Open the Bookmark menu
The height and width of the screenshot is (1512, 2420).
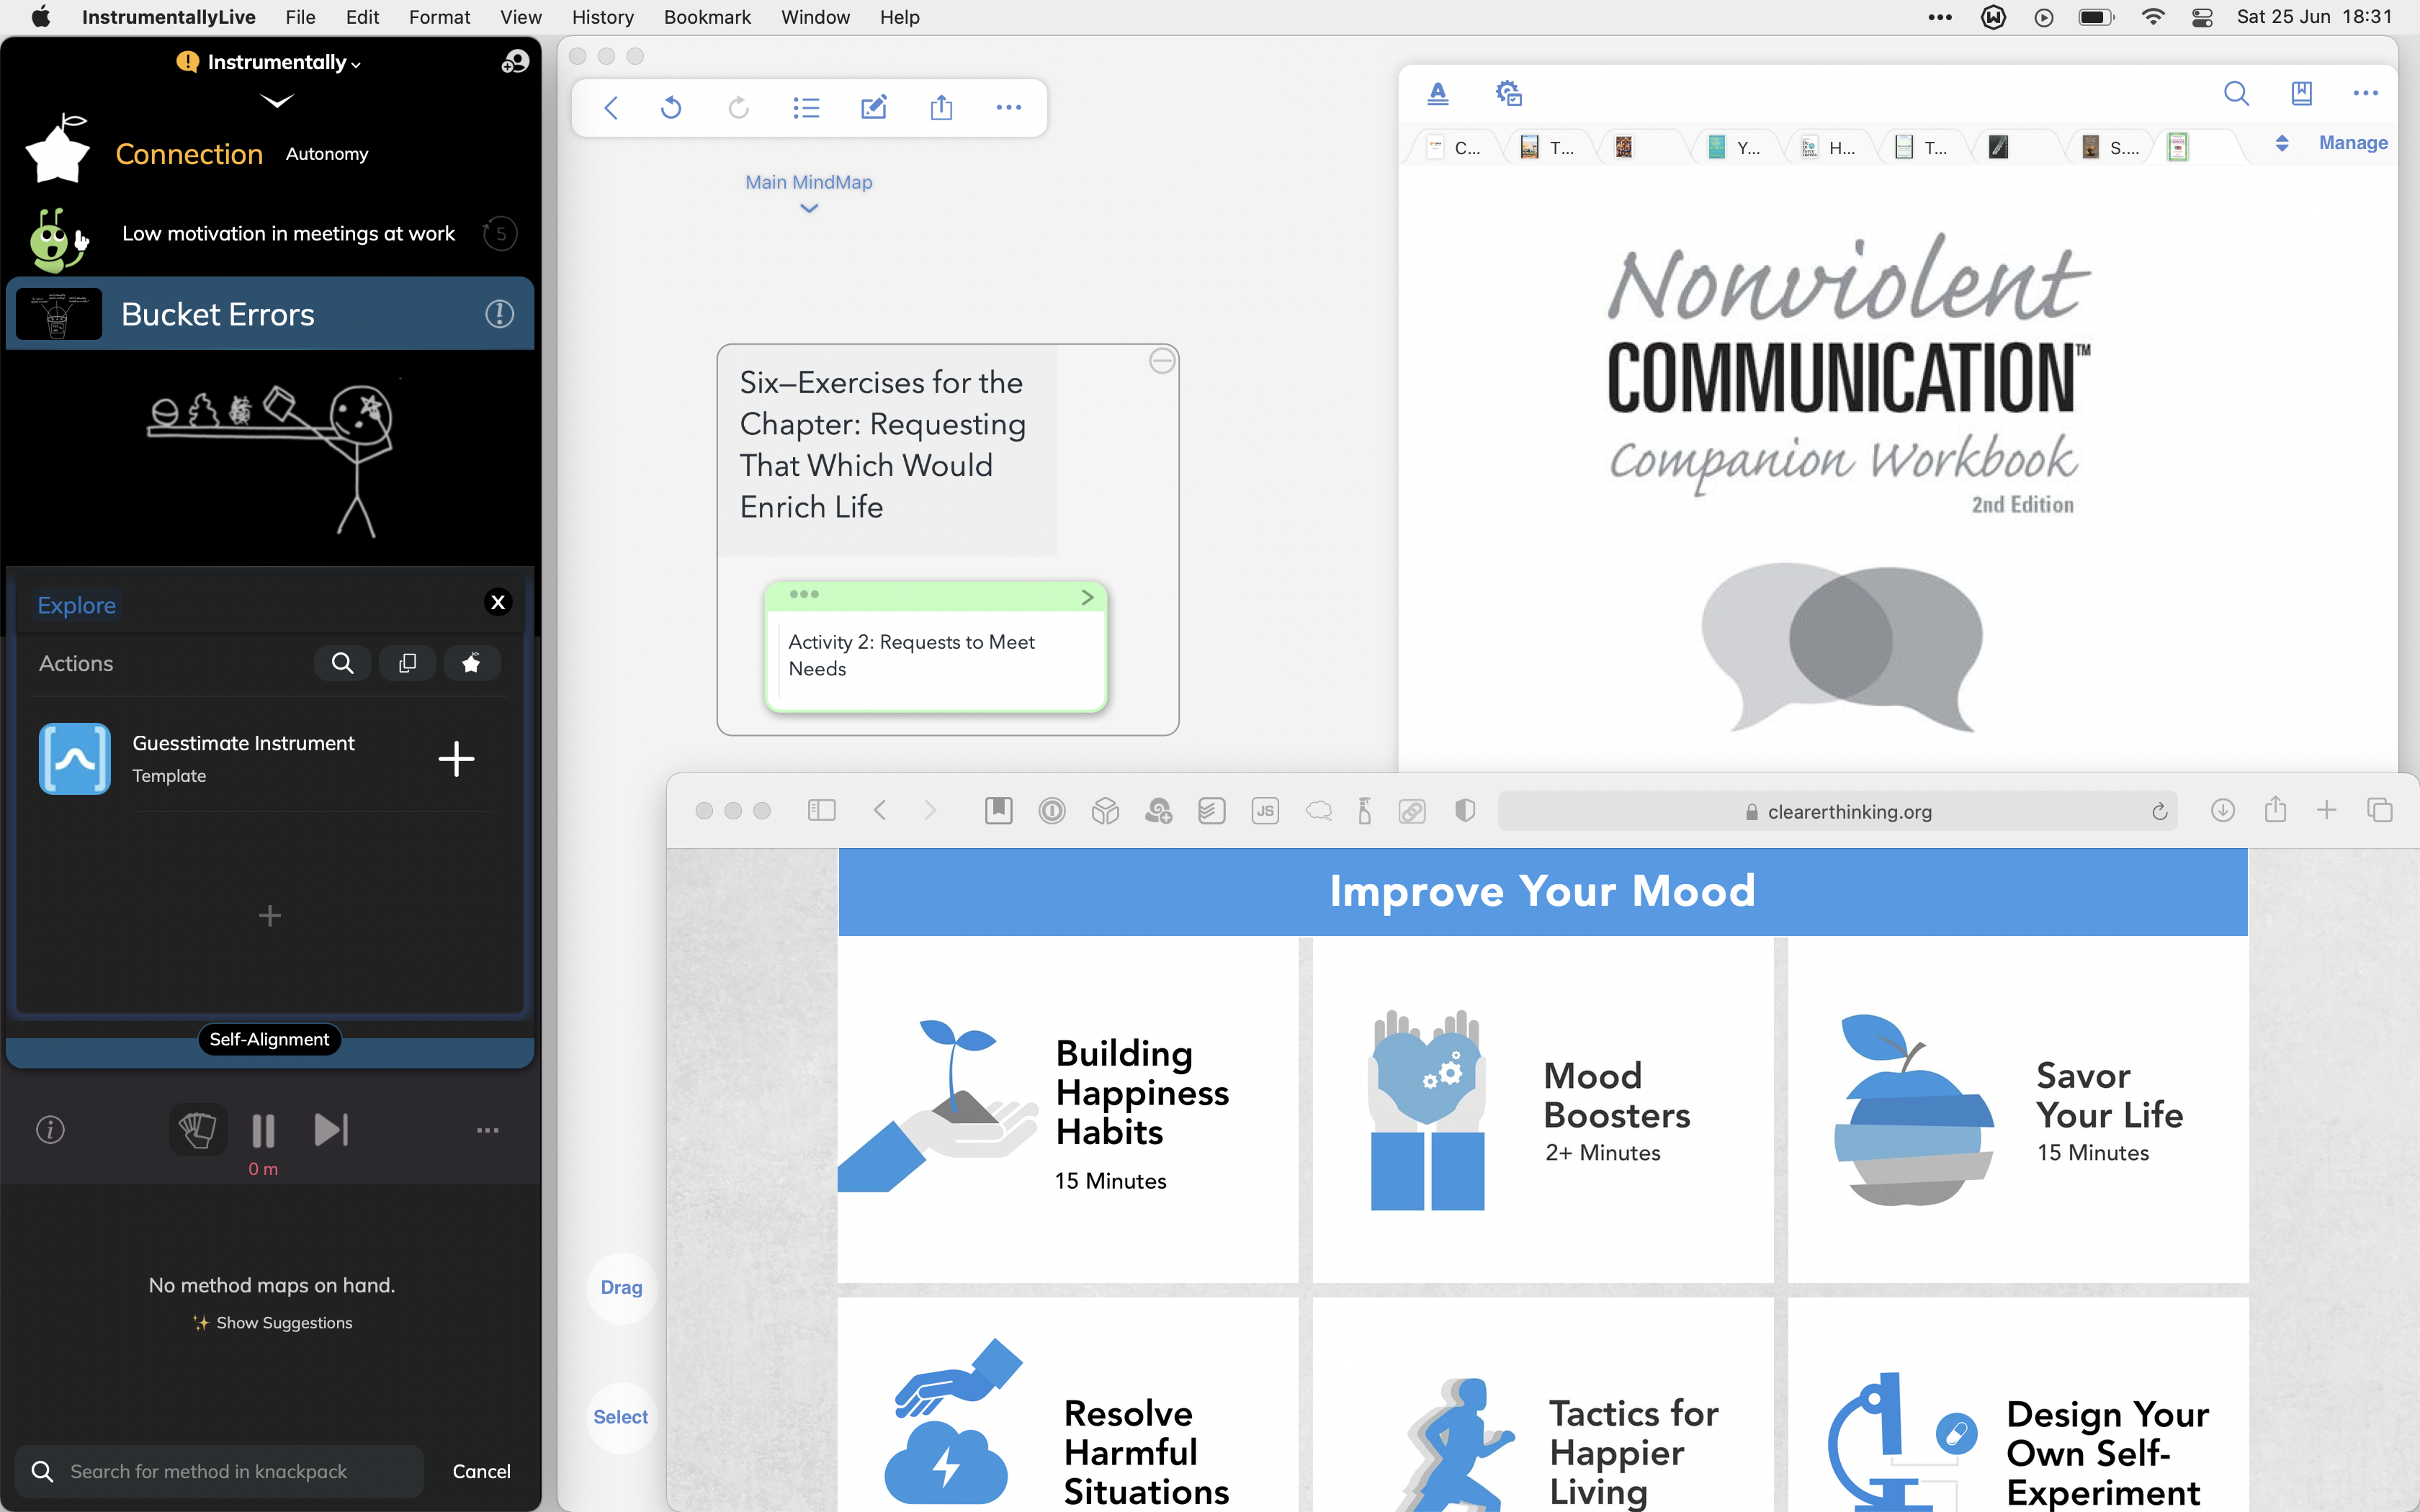[x=707, y=17]
